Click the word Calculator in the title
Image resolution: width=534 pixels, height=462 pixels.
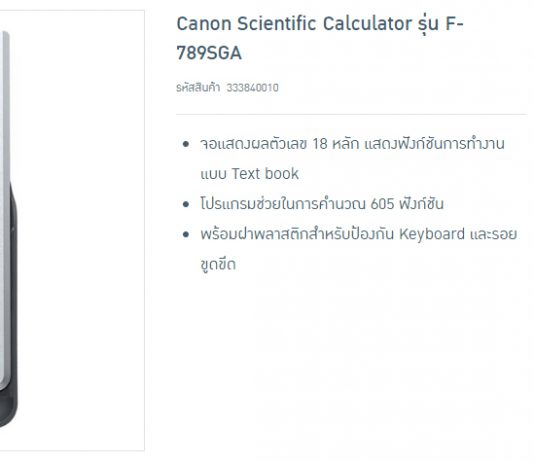click(x=367, y=24)
